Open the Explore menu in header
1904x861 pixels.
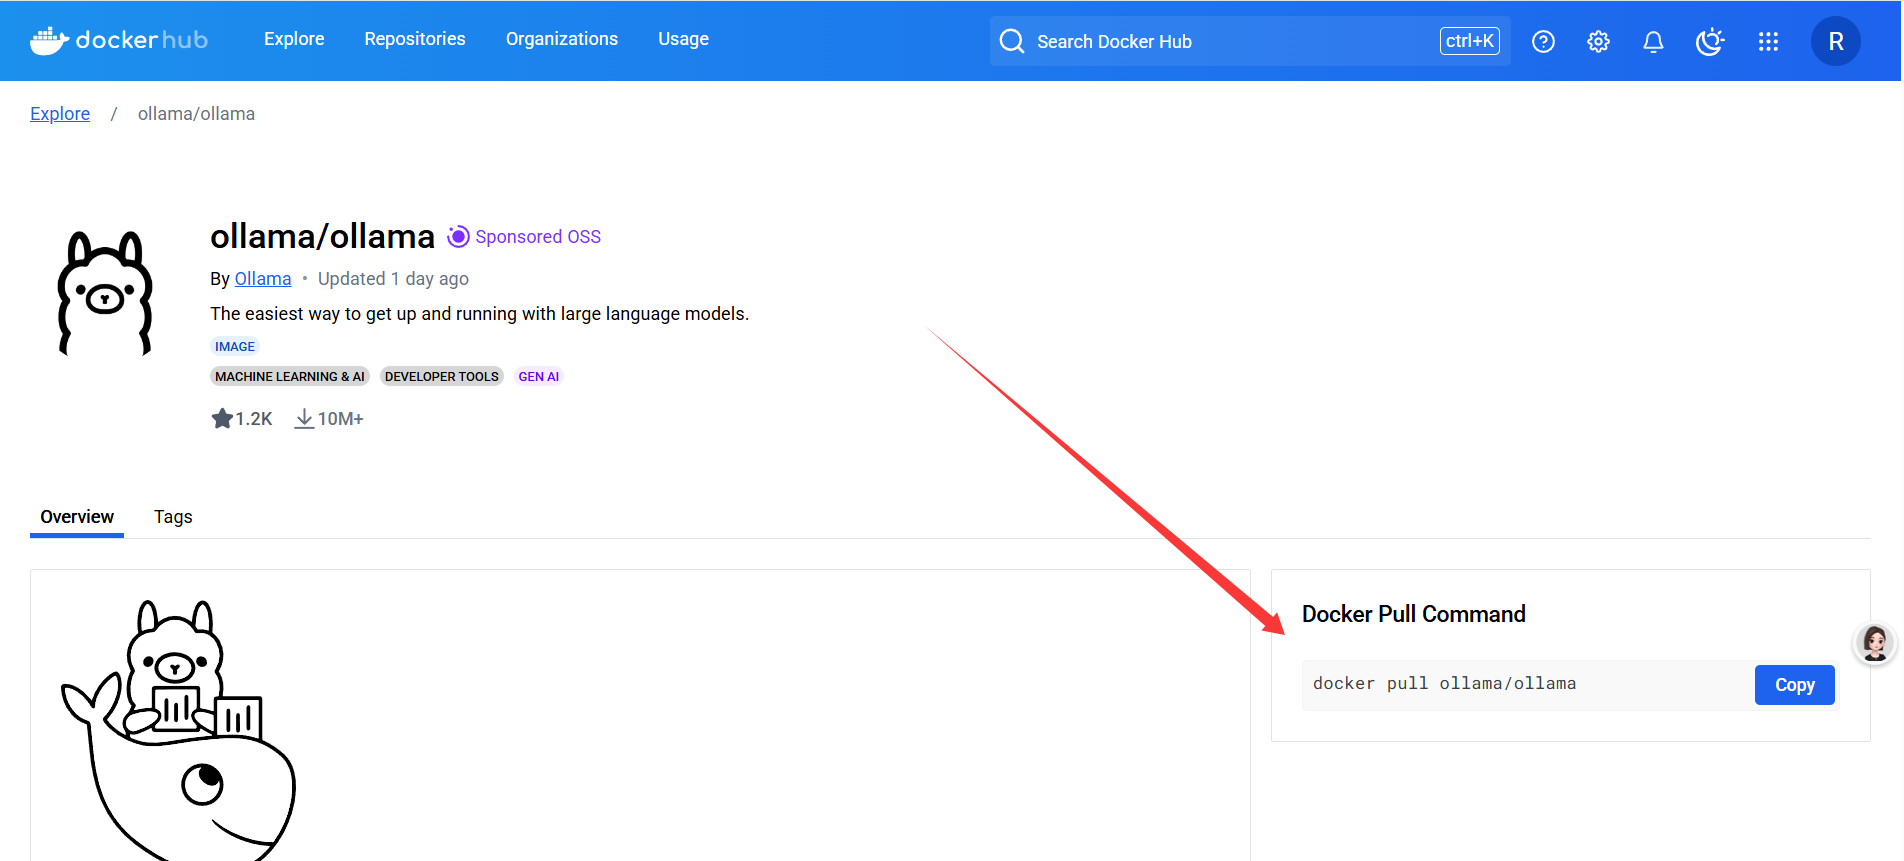[x=294, y=39]
